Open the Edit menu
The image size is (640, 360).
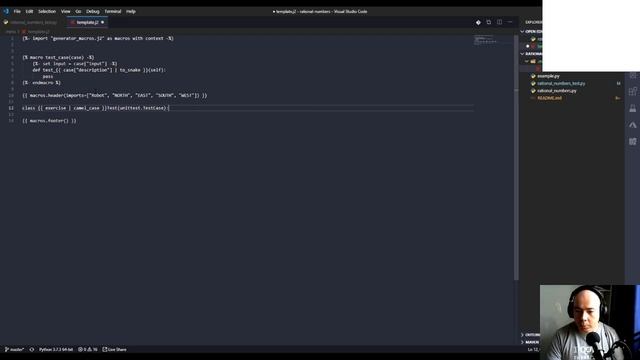[x=29, y=11]
